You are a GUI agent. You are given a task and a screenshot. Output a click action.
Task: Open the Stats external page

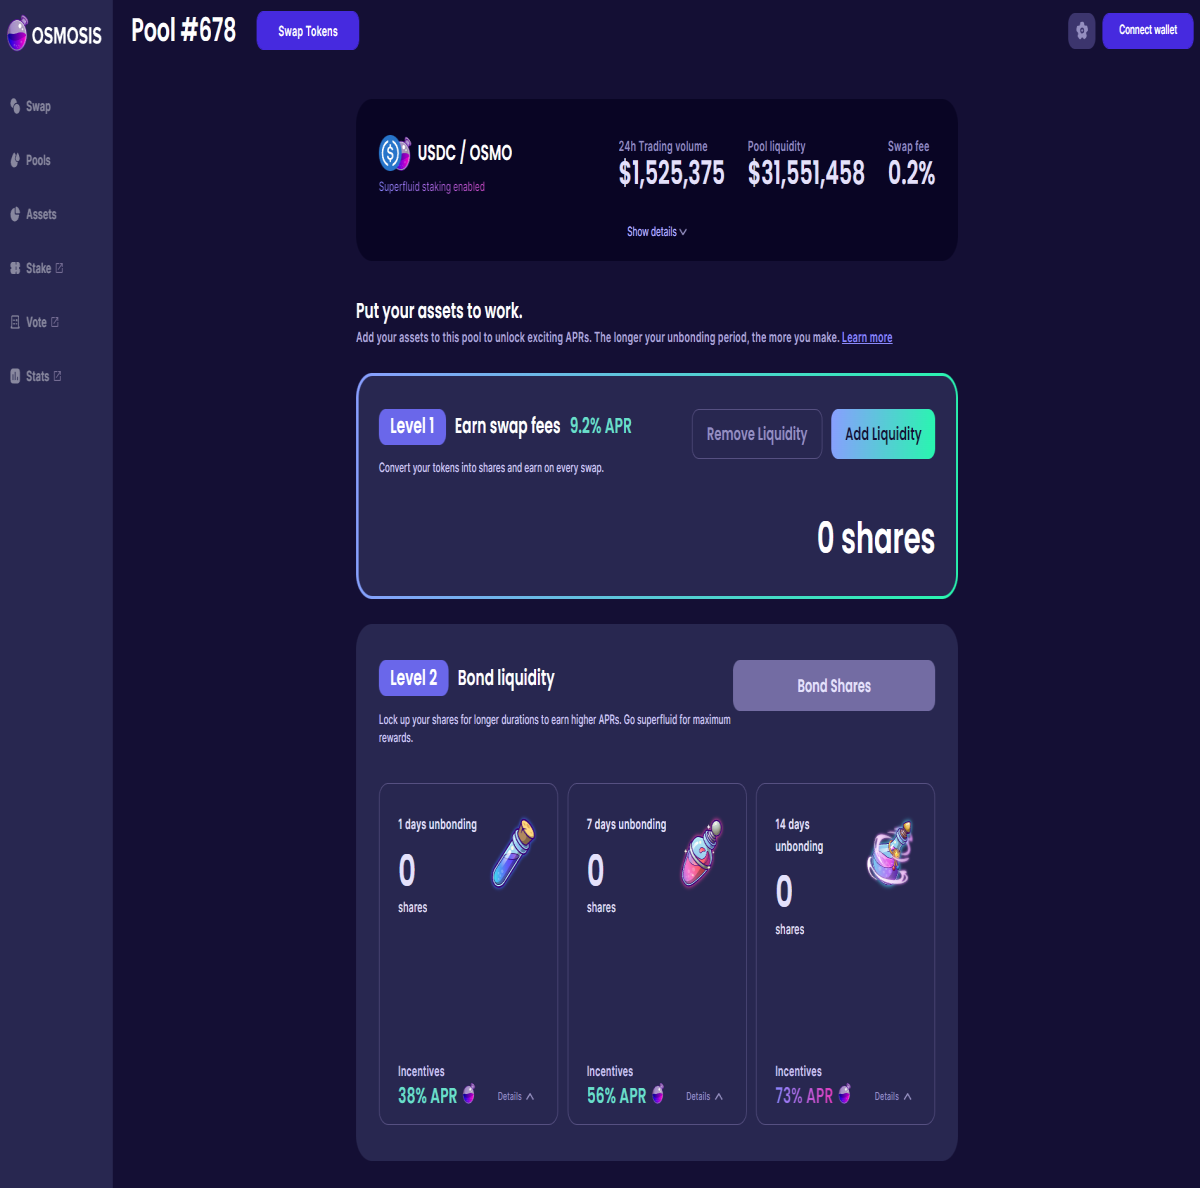(x=36, y=376)
